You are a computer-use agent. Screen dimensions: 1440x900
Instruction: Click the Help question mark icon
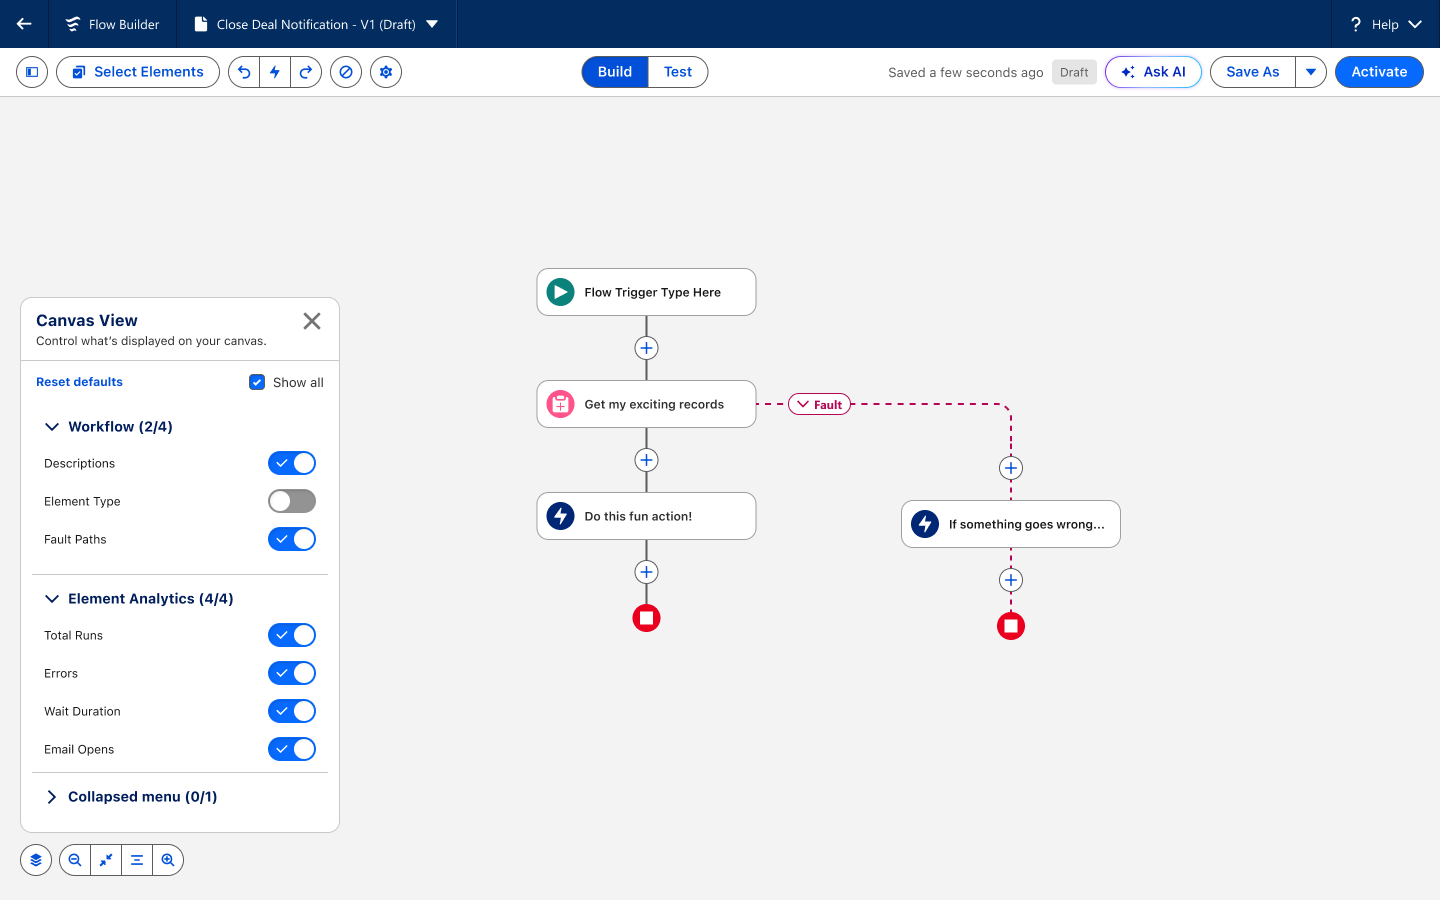(1356, 24)
